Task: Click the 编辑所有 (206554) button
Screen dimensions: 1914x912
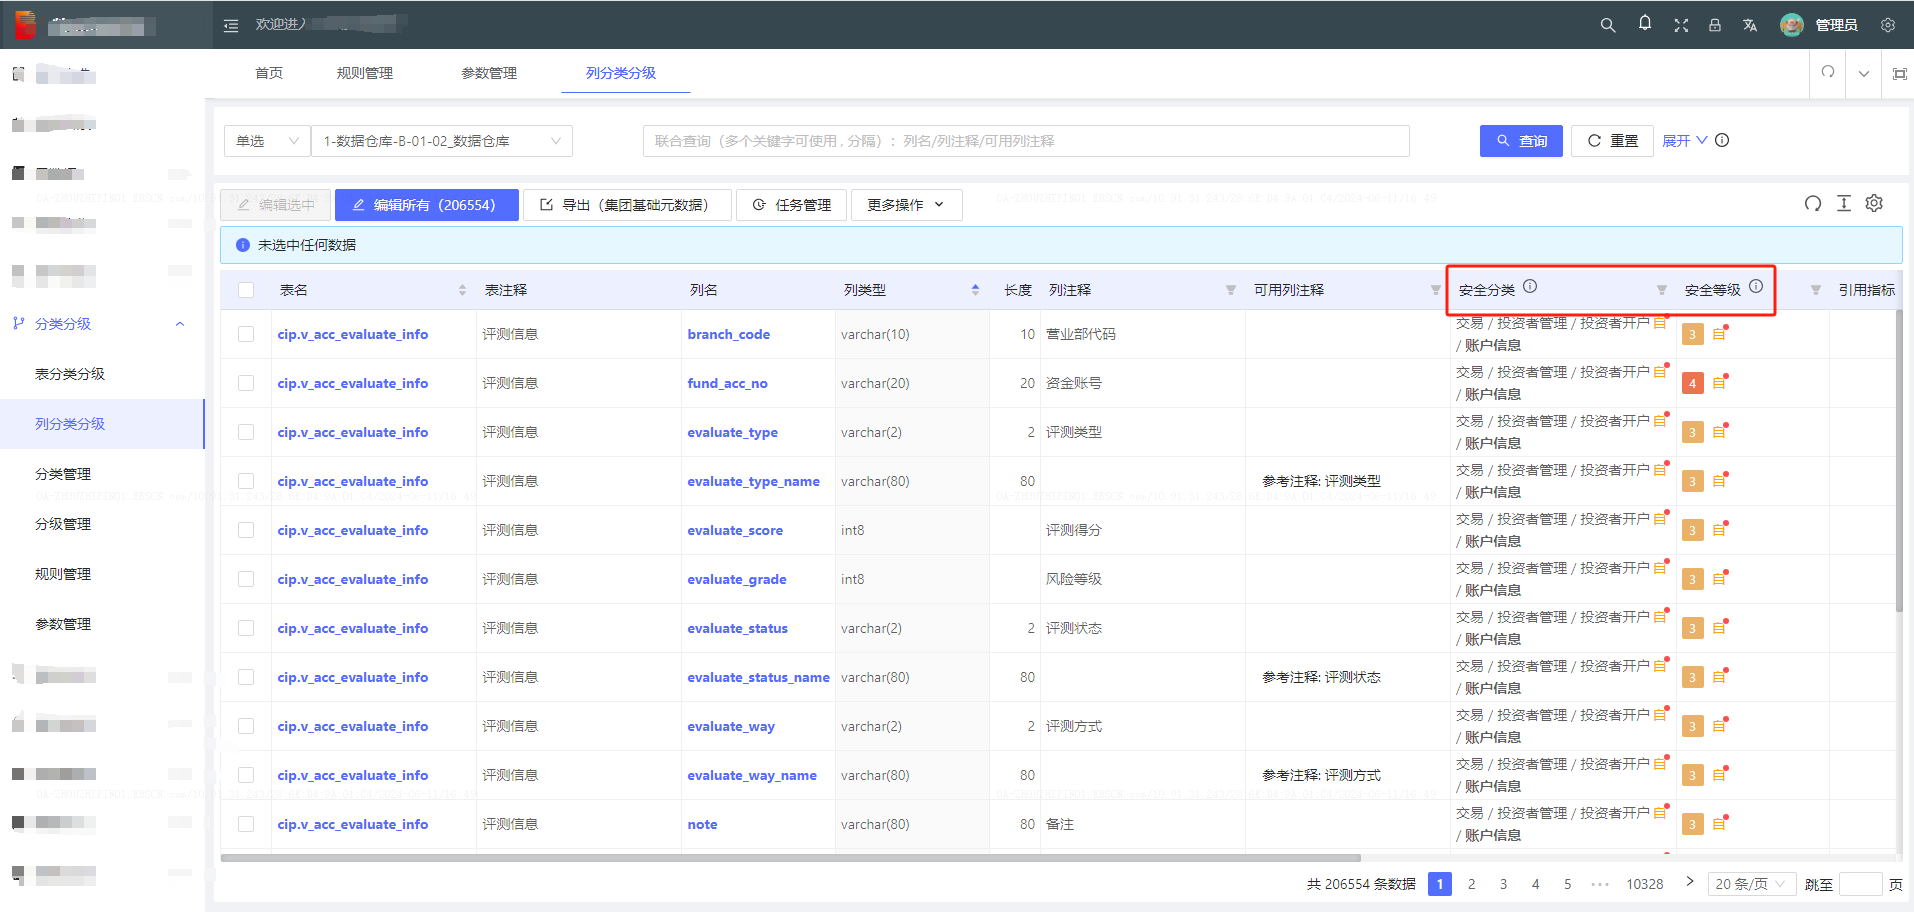Action: click(427, 205)
